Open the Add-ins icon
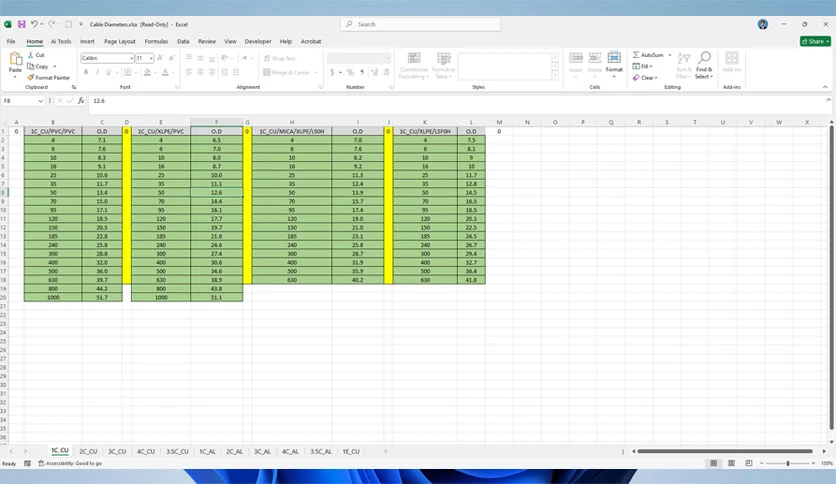 pyautogui.click(x=732, y=58)
